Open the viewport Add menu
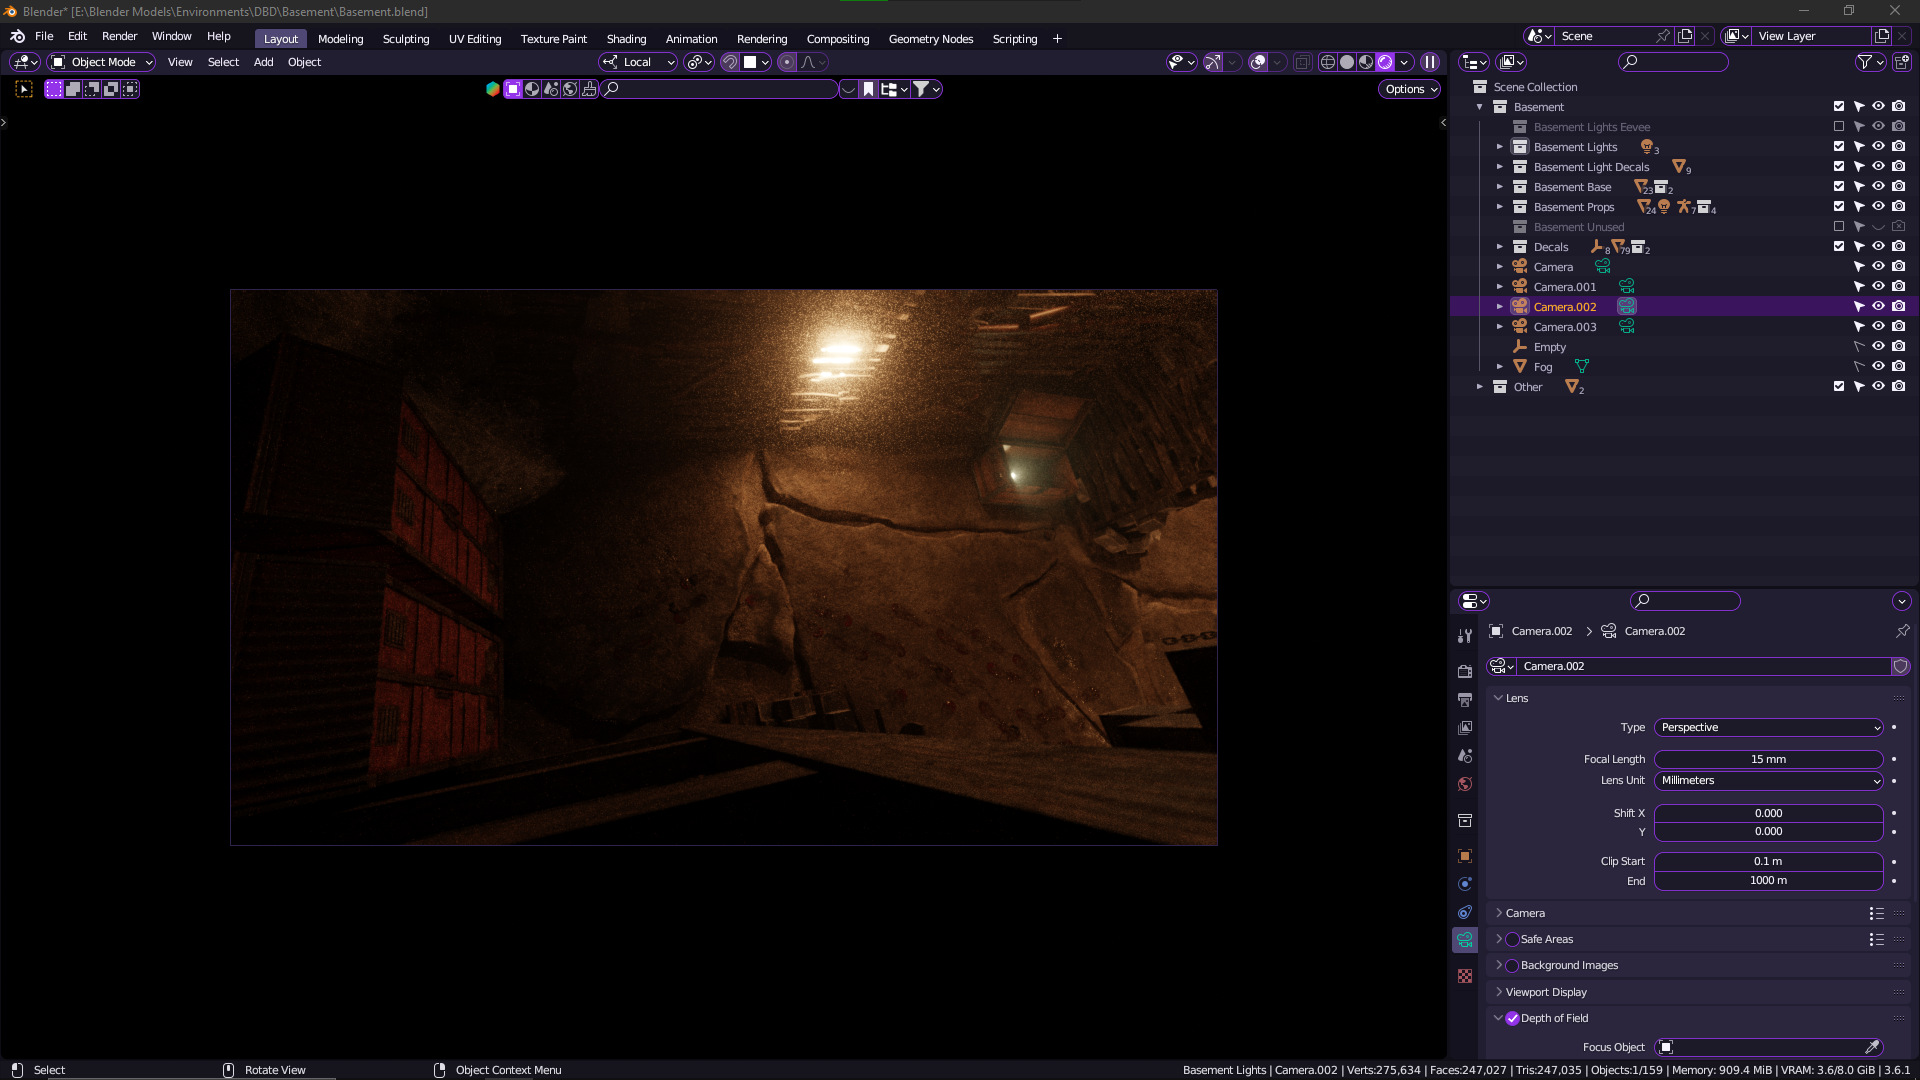Image resolution: width=1920 pixels, height=1080 pixels. (x=263, y=62)
